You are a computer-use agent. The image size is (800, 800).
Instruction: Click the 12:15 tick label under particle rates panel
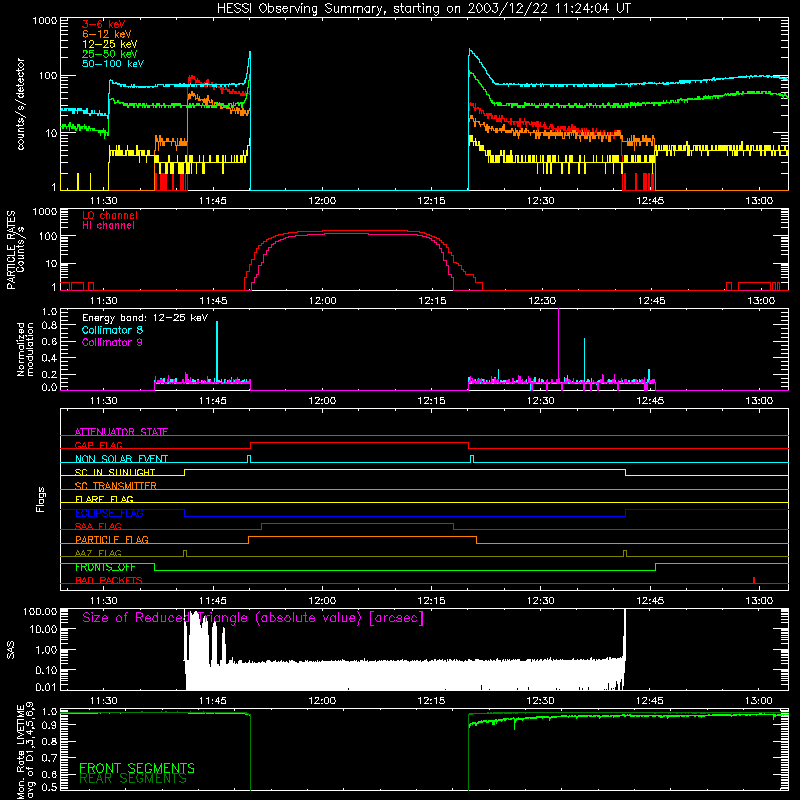coord(432,301)
